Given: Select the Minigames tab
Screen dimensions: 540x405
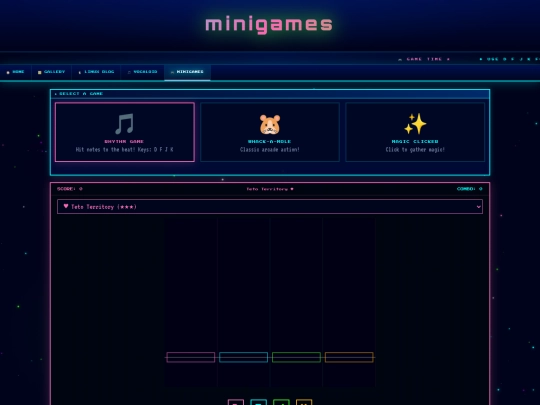Looking at the screenshot, I should (187, 72).
